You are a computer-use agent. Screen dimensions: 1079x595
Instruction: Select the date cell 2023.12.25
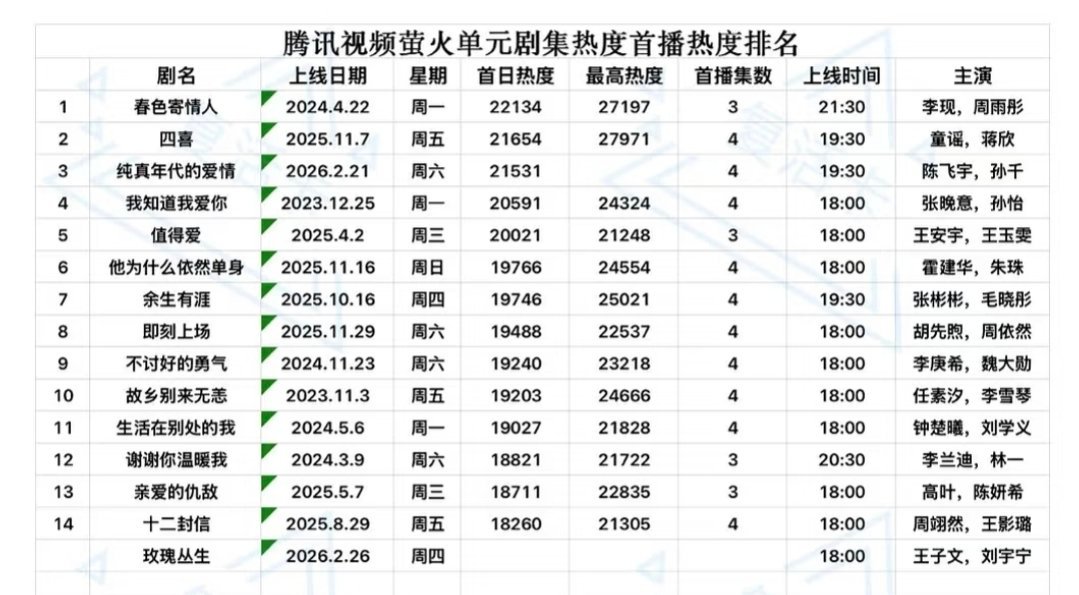(328, 204)
